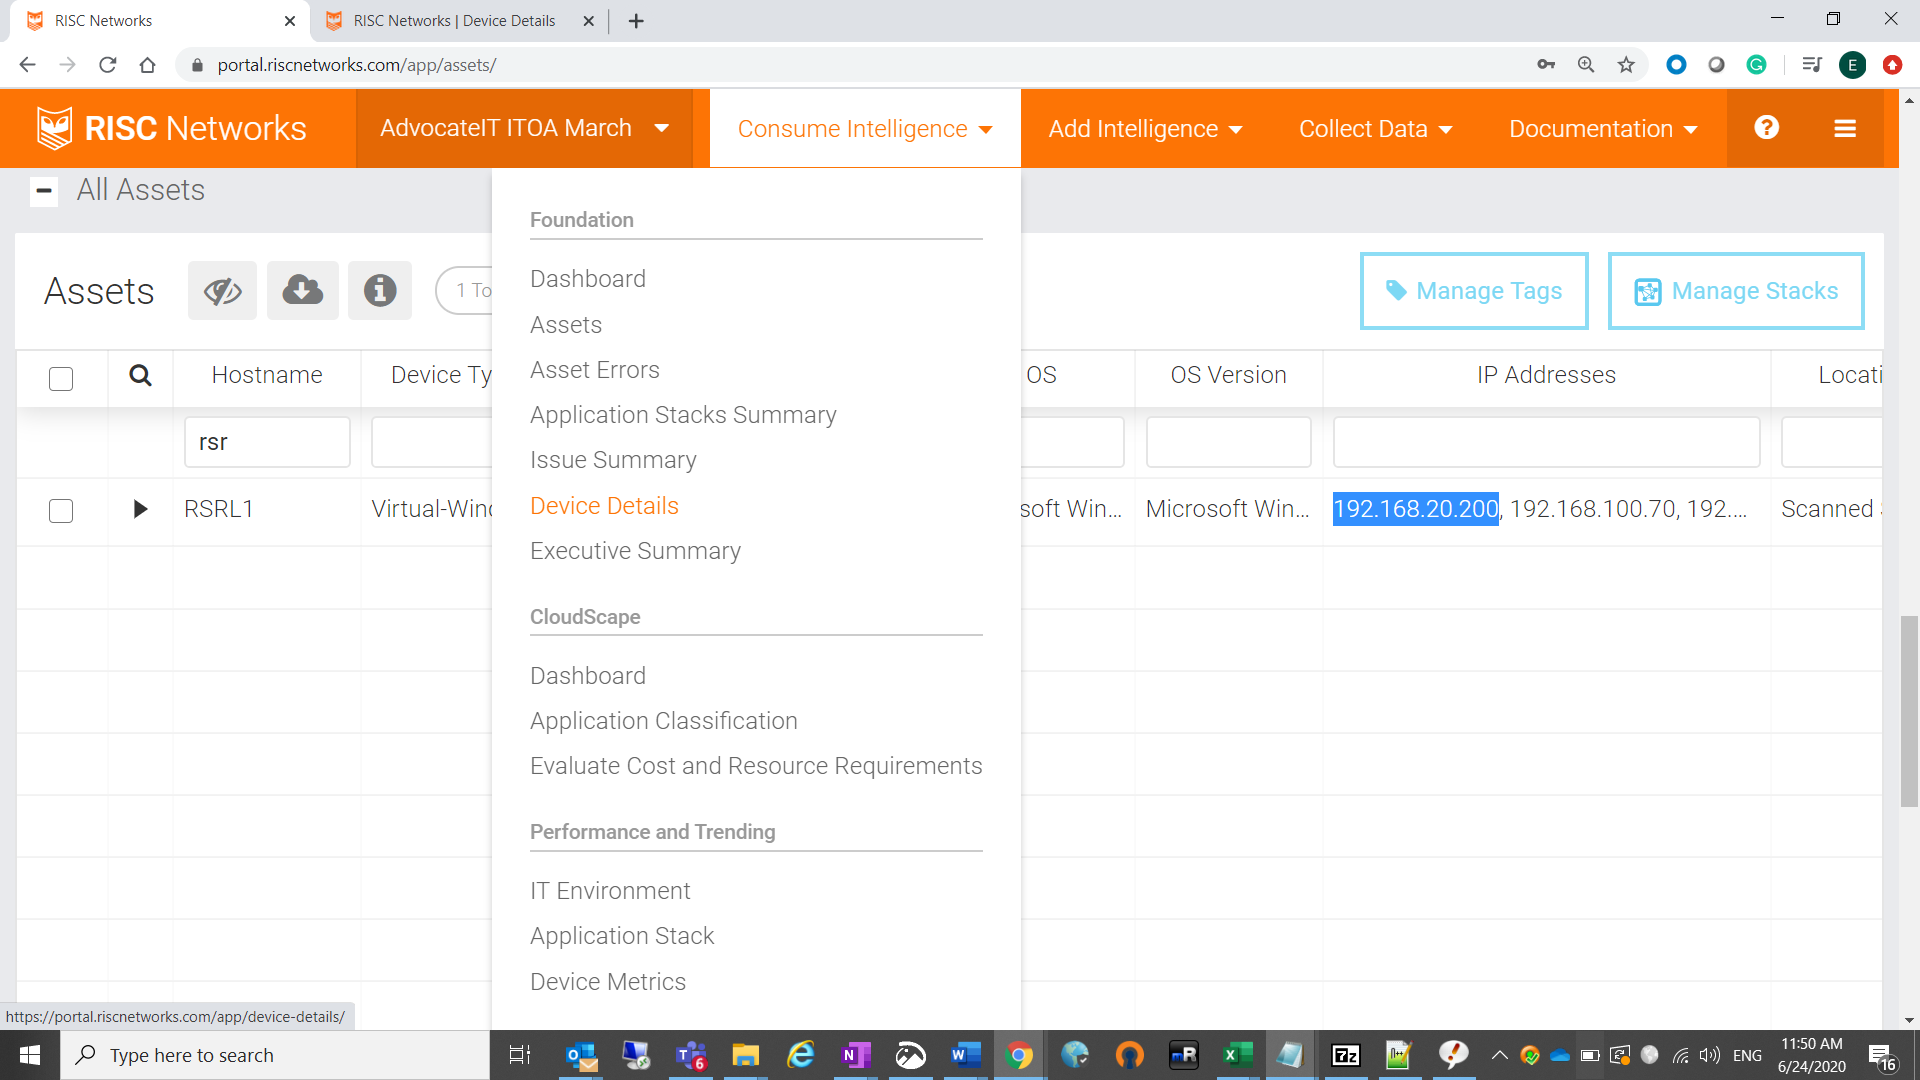Image resolution: width=1920 pixels, height=1080 pixels.
Task: Select Assets in Foundation menu
Action: tap(566, 325)
